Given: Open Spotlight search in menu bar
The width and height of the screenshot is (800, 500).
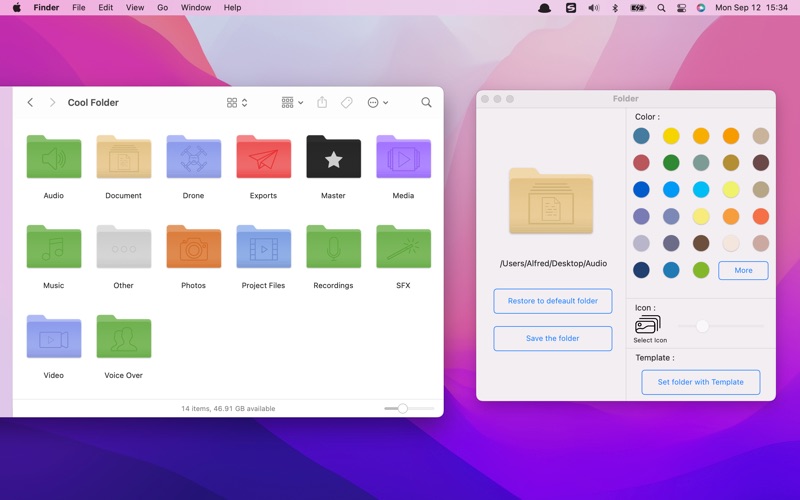Looking at the screenshot, I should point(661,8).
